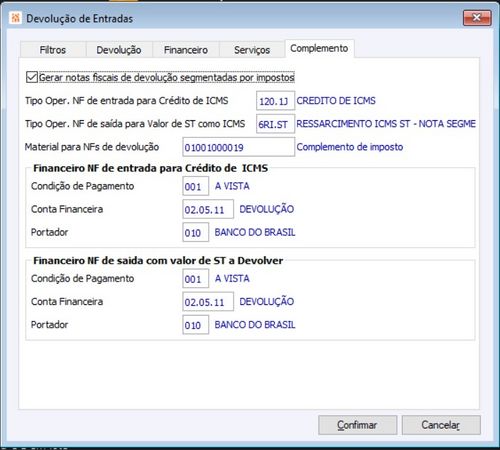Click the Material para NFs de devolução label
Screen dimensions: 500x450
tap(92, 147)
